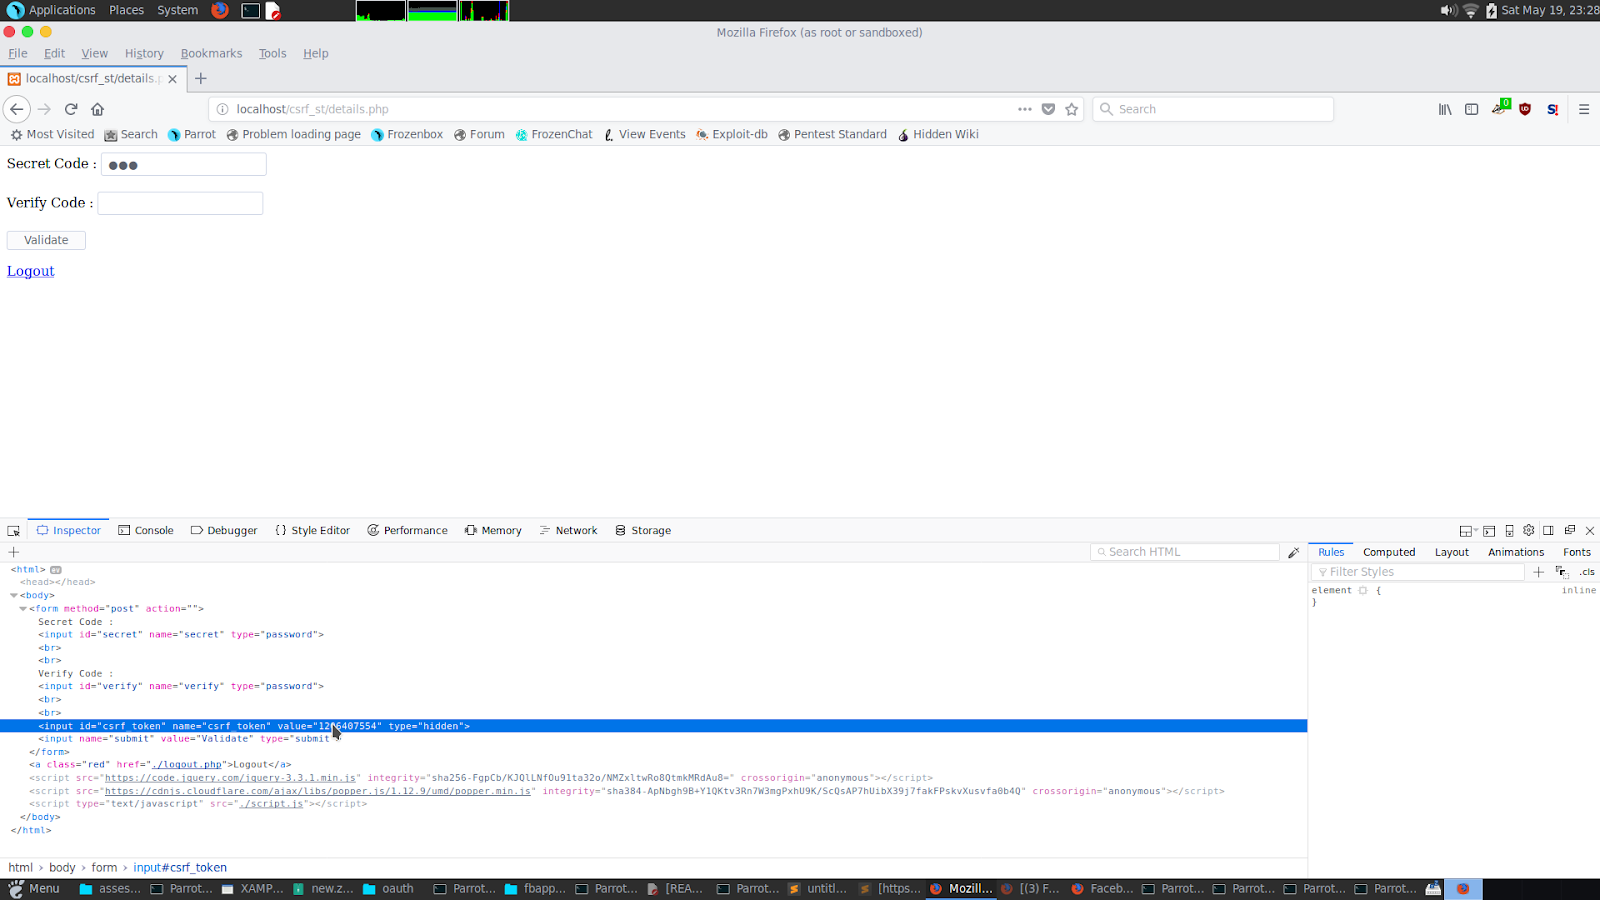Open the Fonts sidebar tab
The height and width of the screenshot is (900, 1600).
[x=1577, y=552]
